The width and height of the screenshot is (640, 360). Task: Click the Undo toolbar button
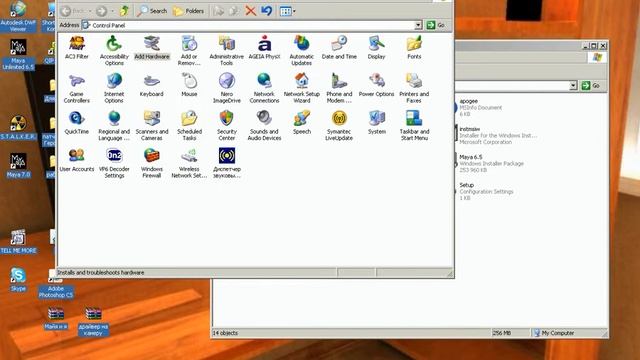267,11
